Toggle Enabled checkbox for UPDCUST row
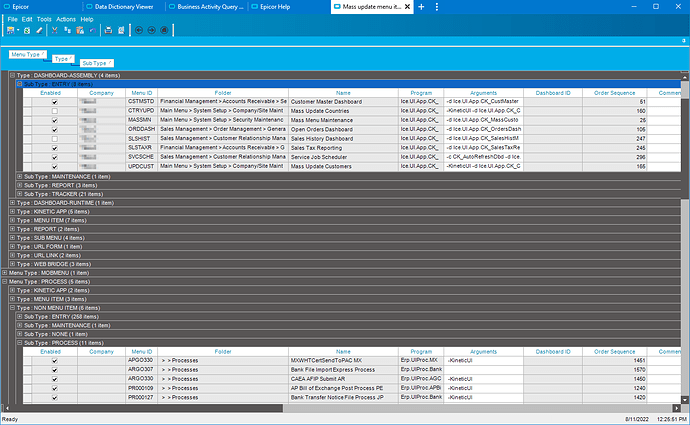 click(55, 167)
